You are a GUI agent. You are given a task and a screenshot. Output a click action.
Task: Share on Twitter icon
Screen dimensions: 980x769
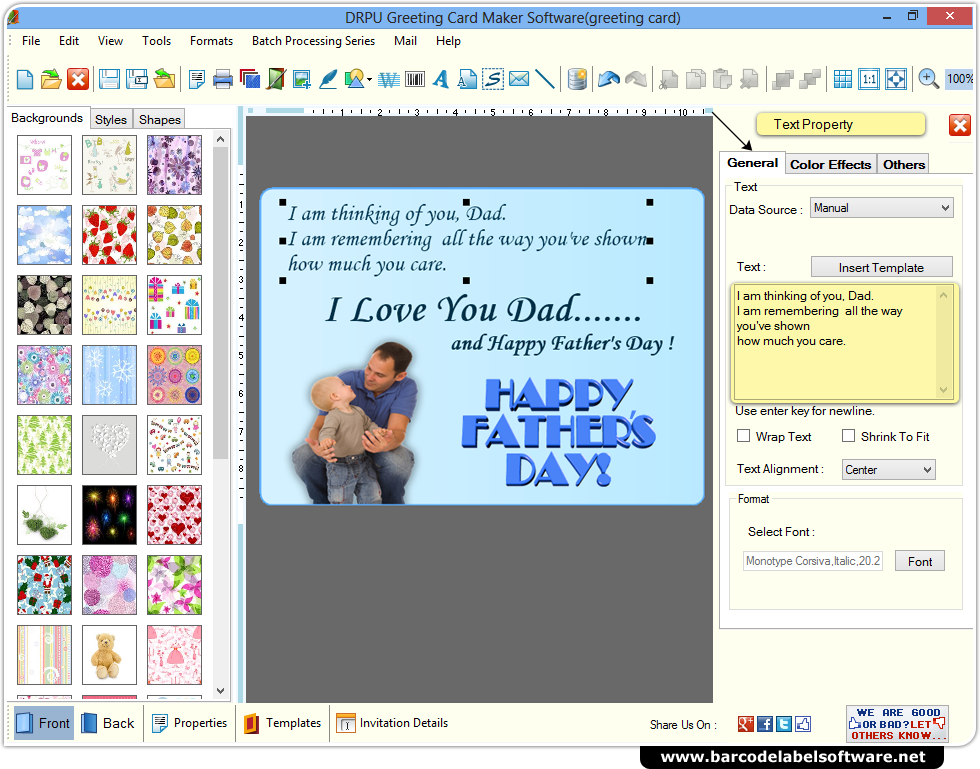coord(784,724)
